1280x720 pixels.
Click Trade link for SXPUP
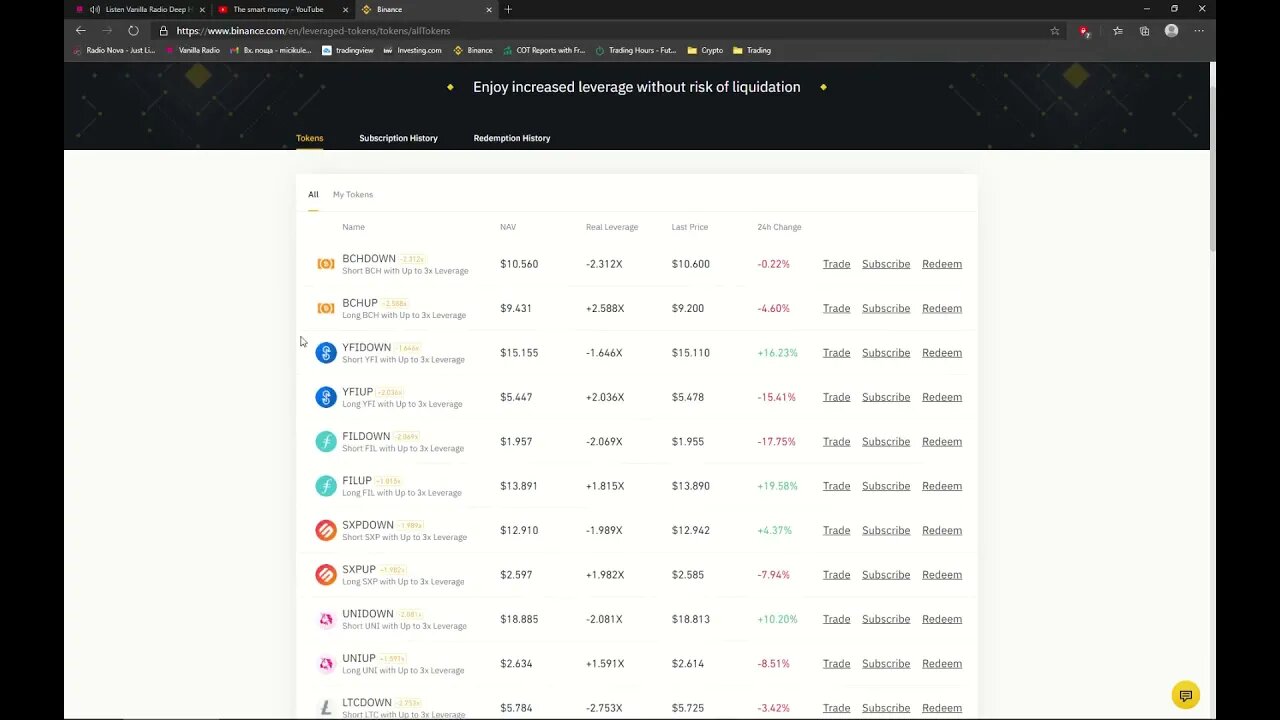[x=836, y=574]
